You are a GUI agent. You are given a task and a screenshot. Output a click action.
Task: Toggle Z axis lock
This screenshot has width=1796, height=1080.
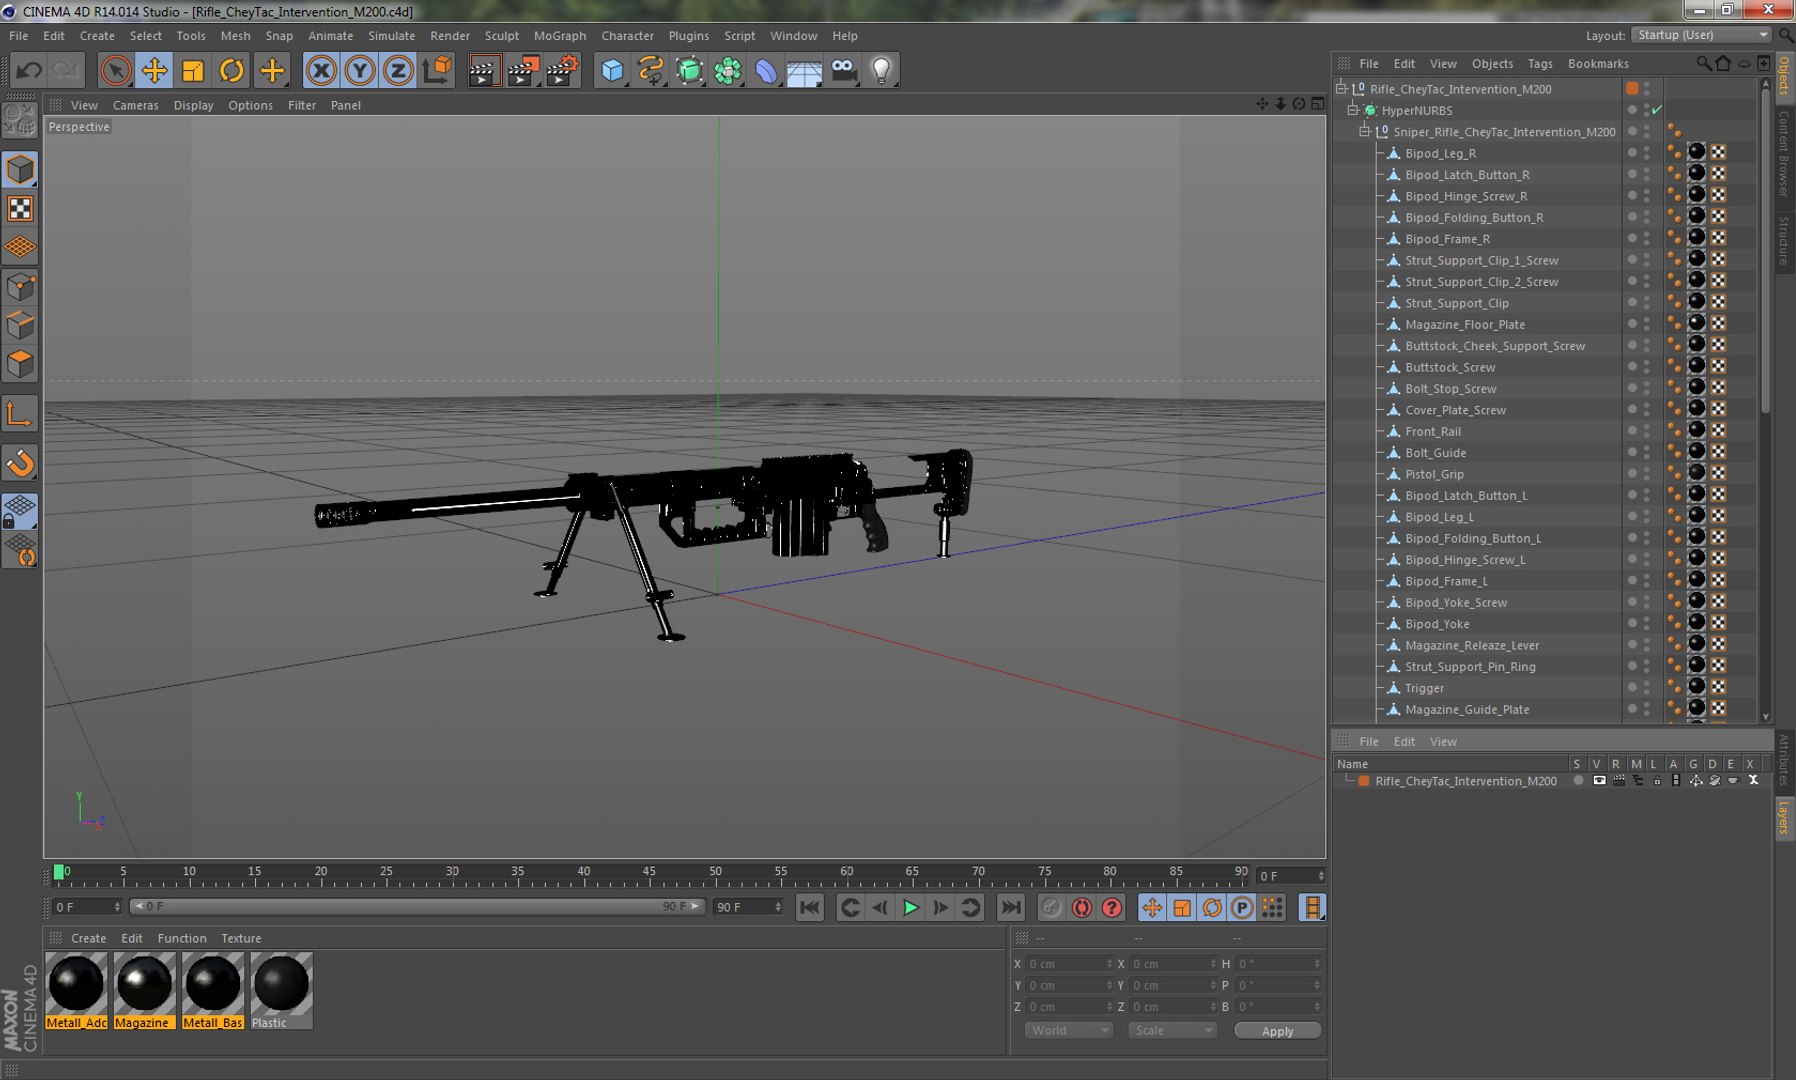click(398, 70)
